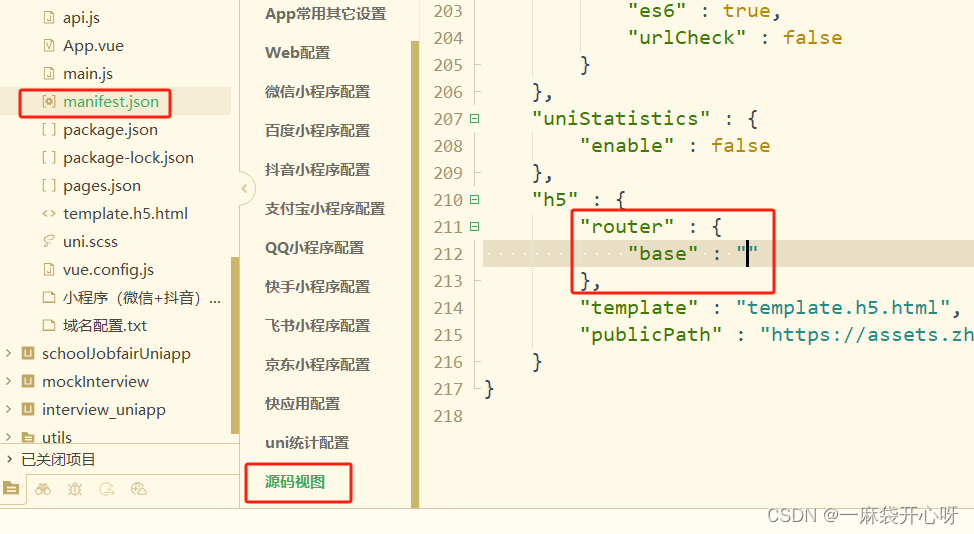The image size is (974, 534).
Task: Click the vertical scrollbar of the config list
Action: coord(415,273)
